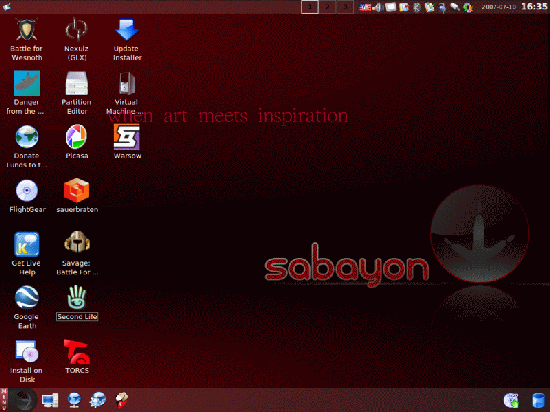Open the Sabayon main menu launcher
The width and height of the screenshot is (550, 412).
click(x=23, y=400)
